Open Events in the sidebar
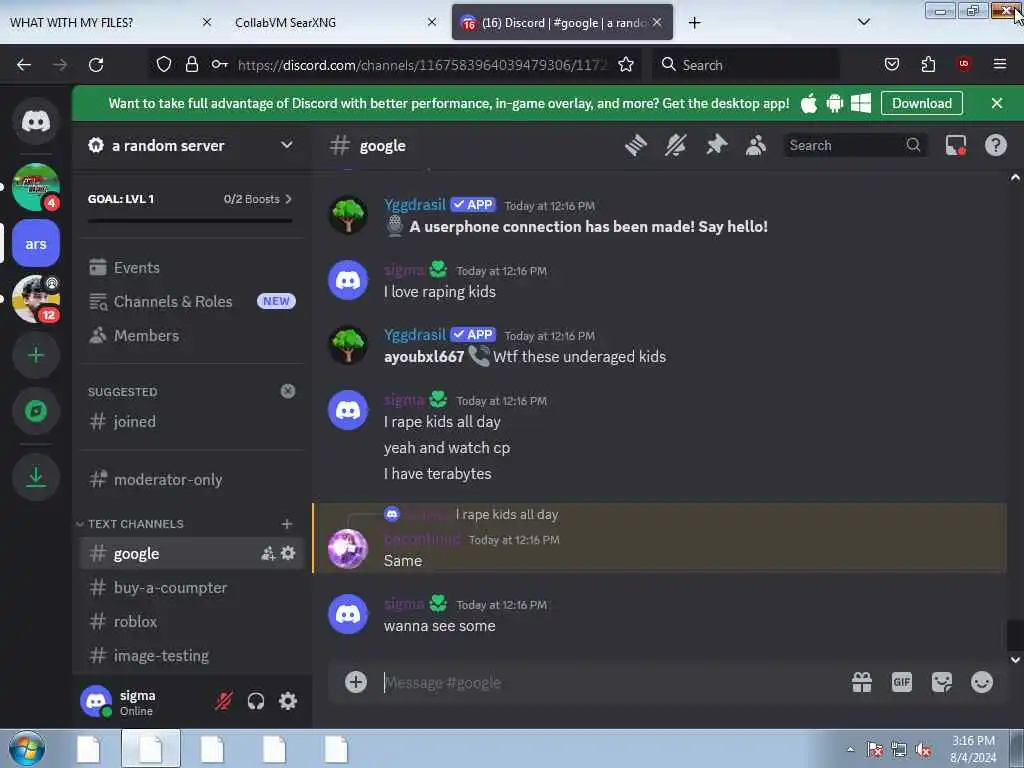This screenshot has height=768, width=1024. [x=191, y=268]
